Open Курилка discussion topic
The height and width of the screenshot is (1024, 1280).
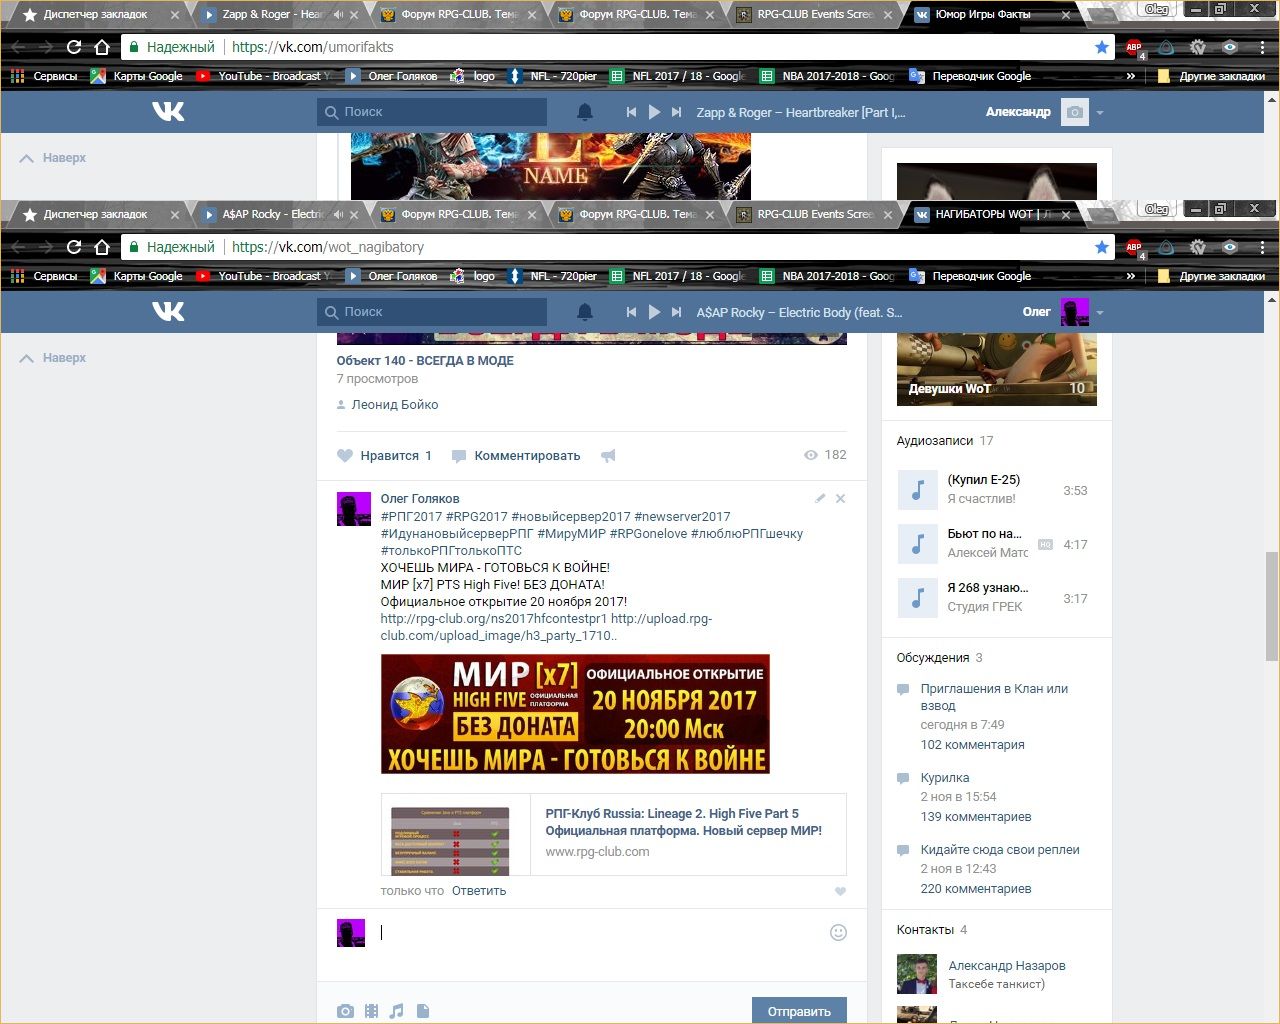(945, 778)
